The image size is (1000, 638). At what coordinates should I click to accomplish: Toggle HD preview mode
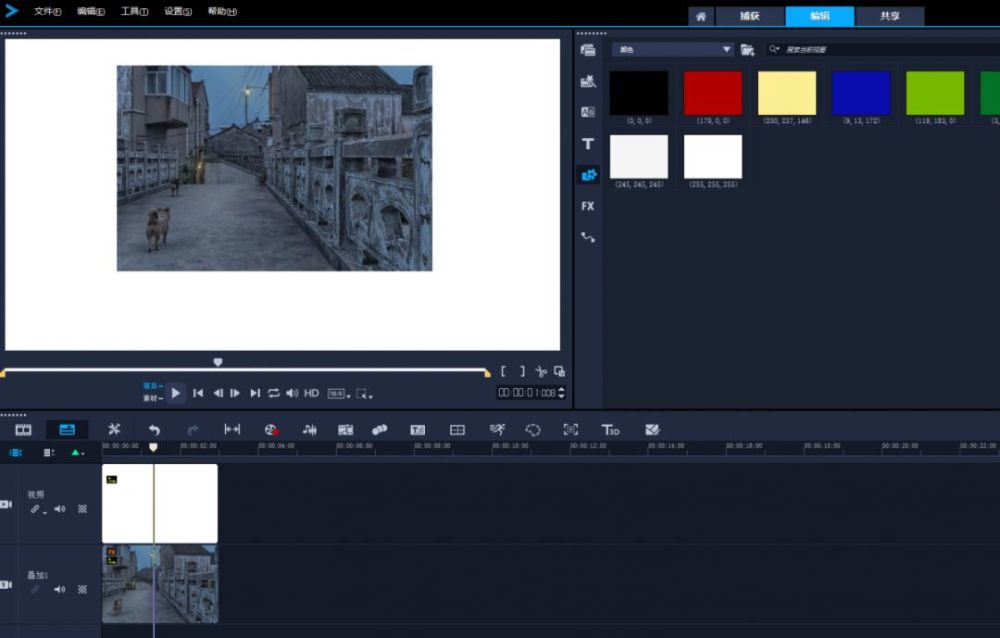pos(311,393)
